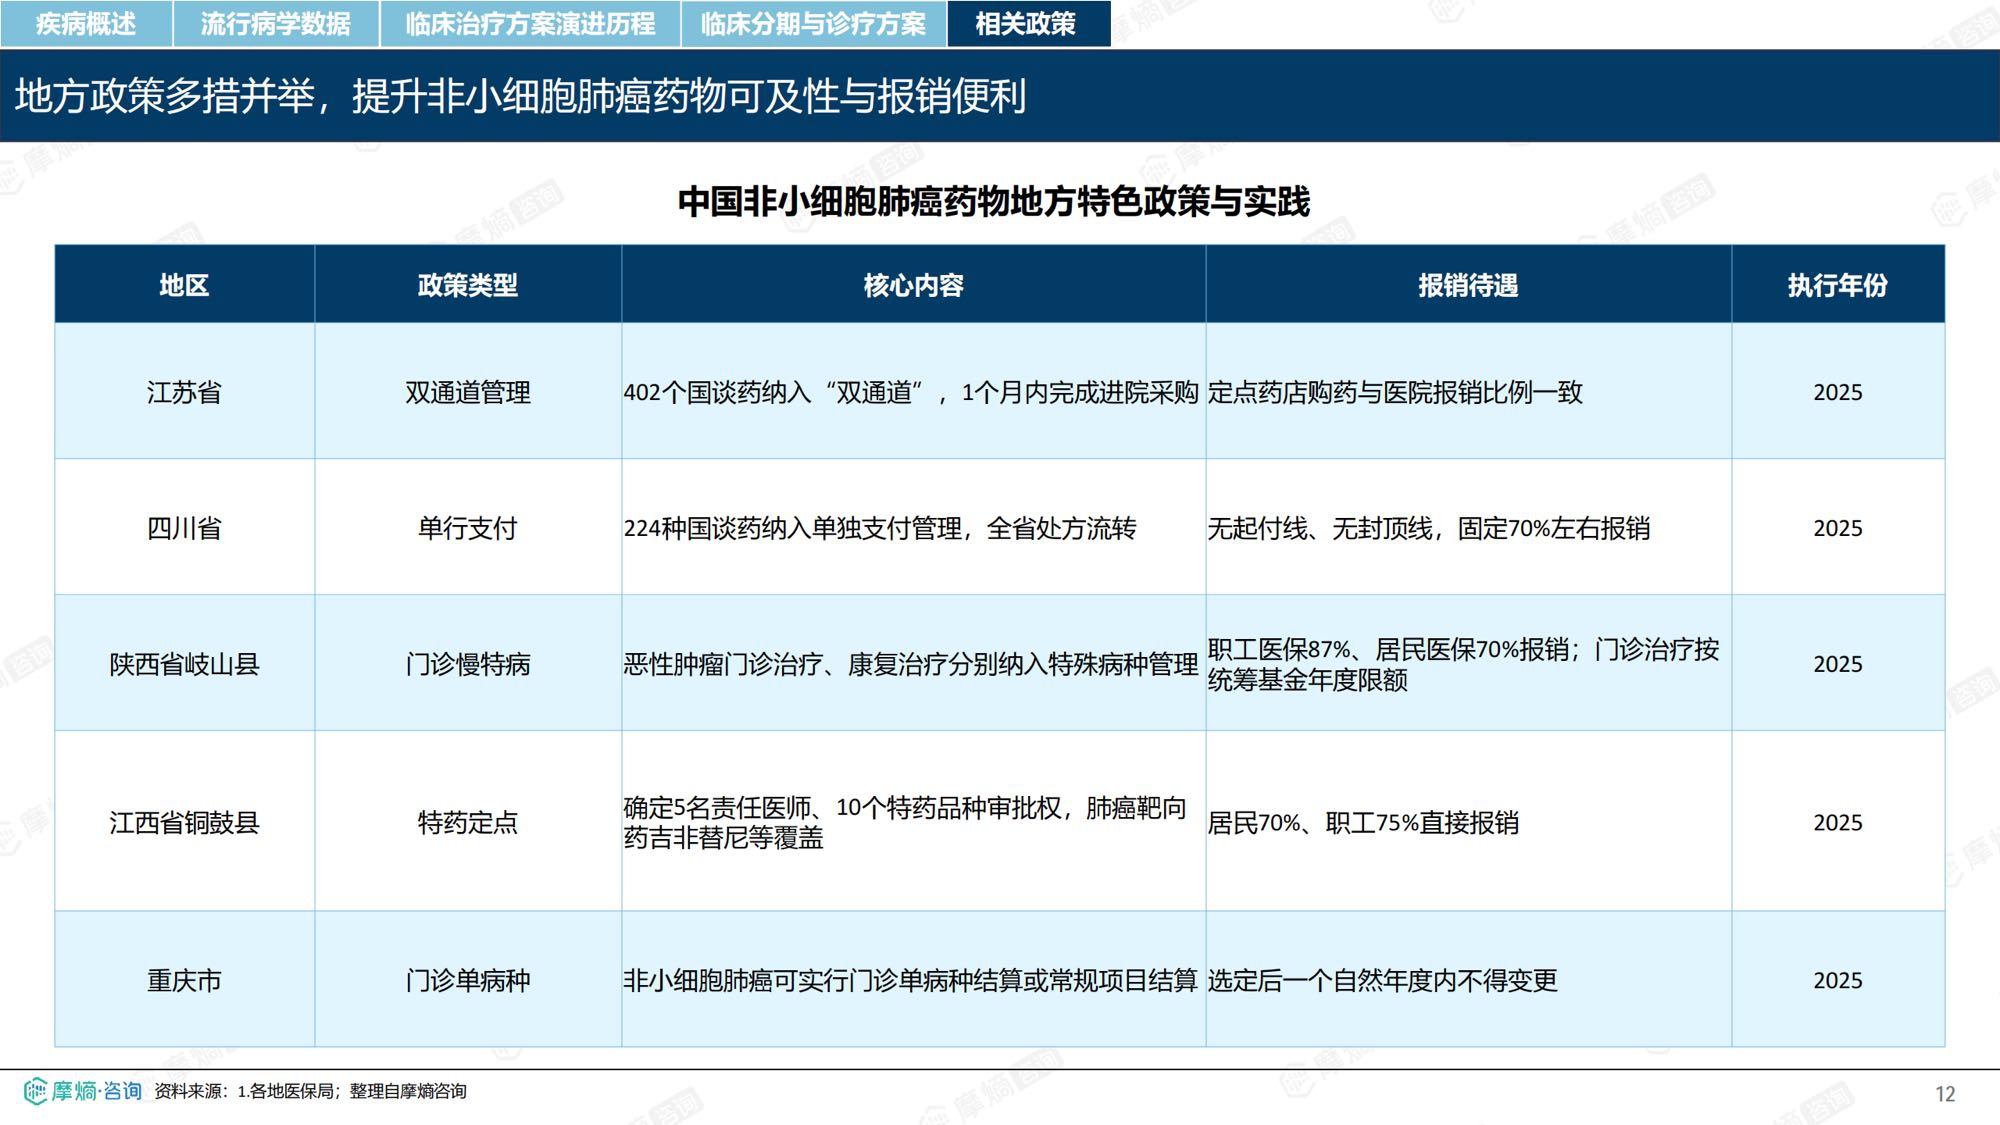Select the 江苏省 cell
Viewport: 2000px width, 1125px height.
tap(185, 392)
